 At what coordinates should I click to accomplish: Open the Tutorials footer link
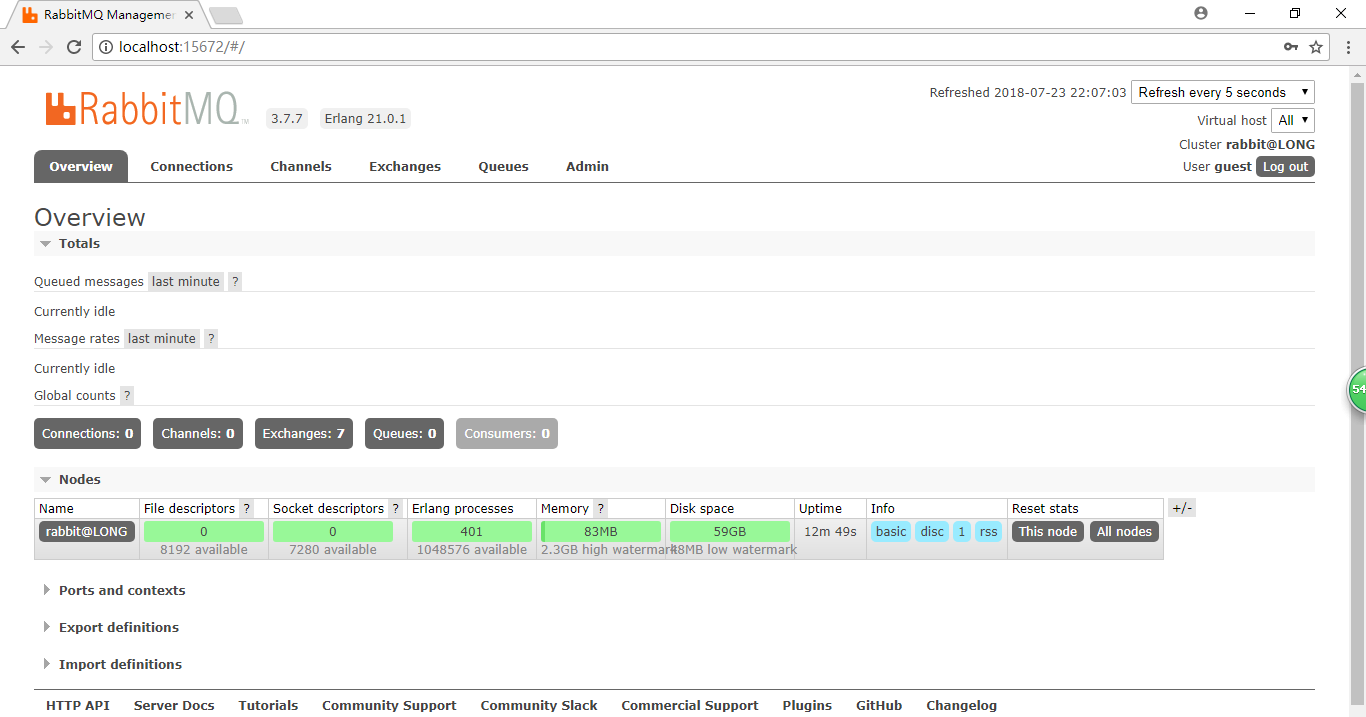point(268,706)
